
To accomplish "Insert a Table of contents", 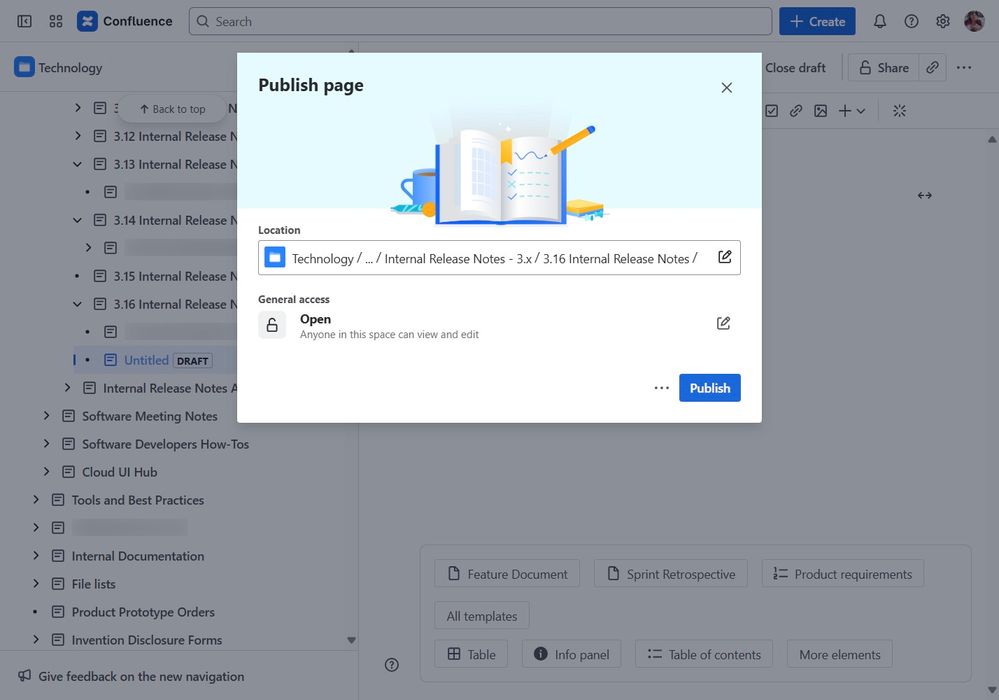I will (704, 654).
